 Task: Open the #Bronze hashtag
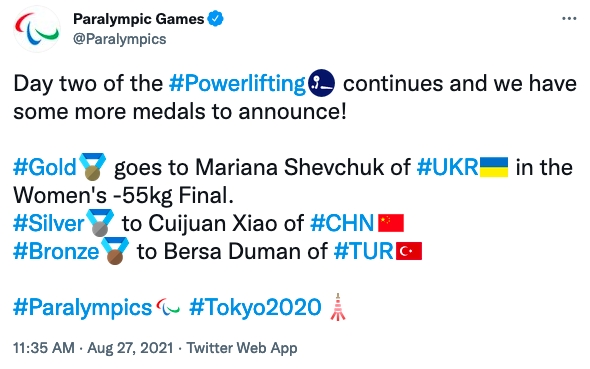tap(56, 252)
